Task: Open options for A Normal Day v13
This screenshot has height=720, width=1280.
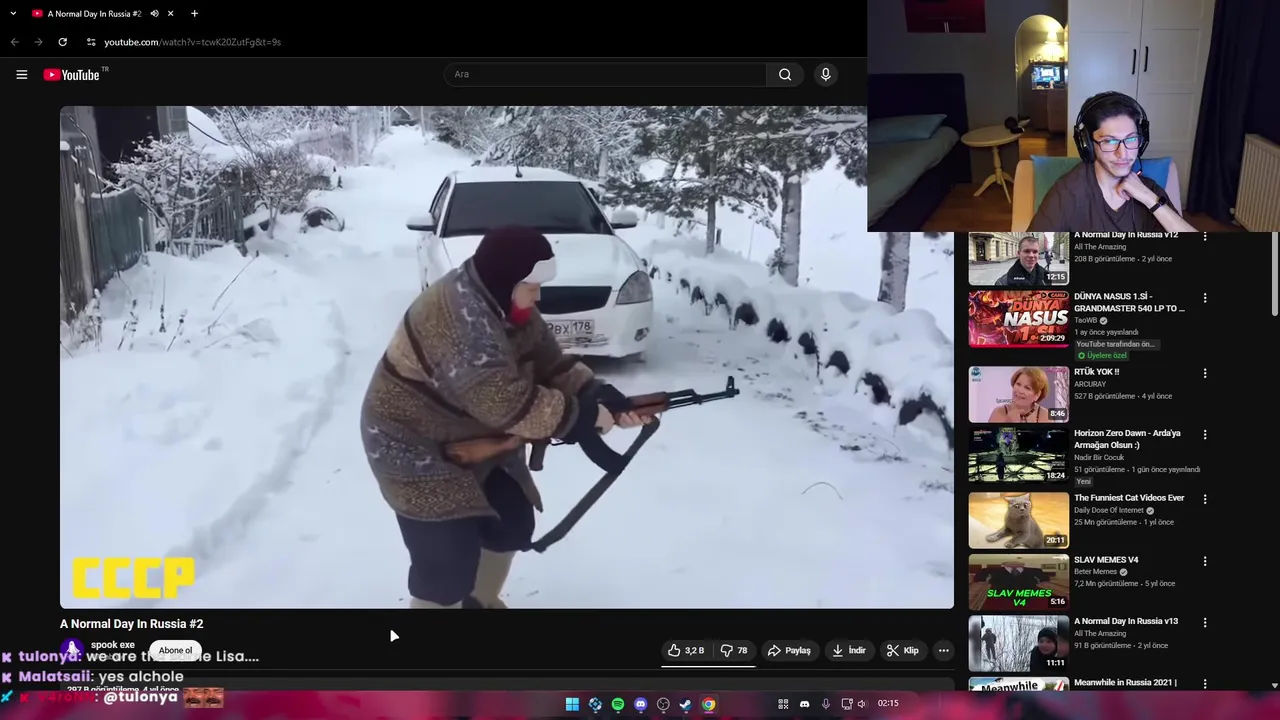Action: 1205,622
